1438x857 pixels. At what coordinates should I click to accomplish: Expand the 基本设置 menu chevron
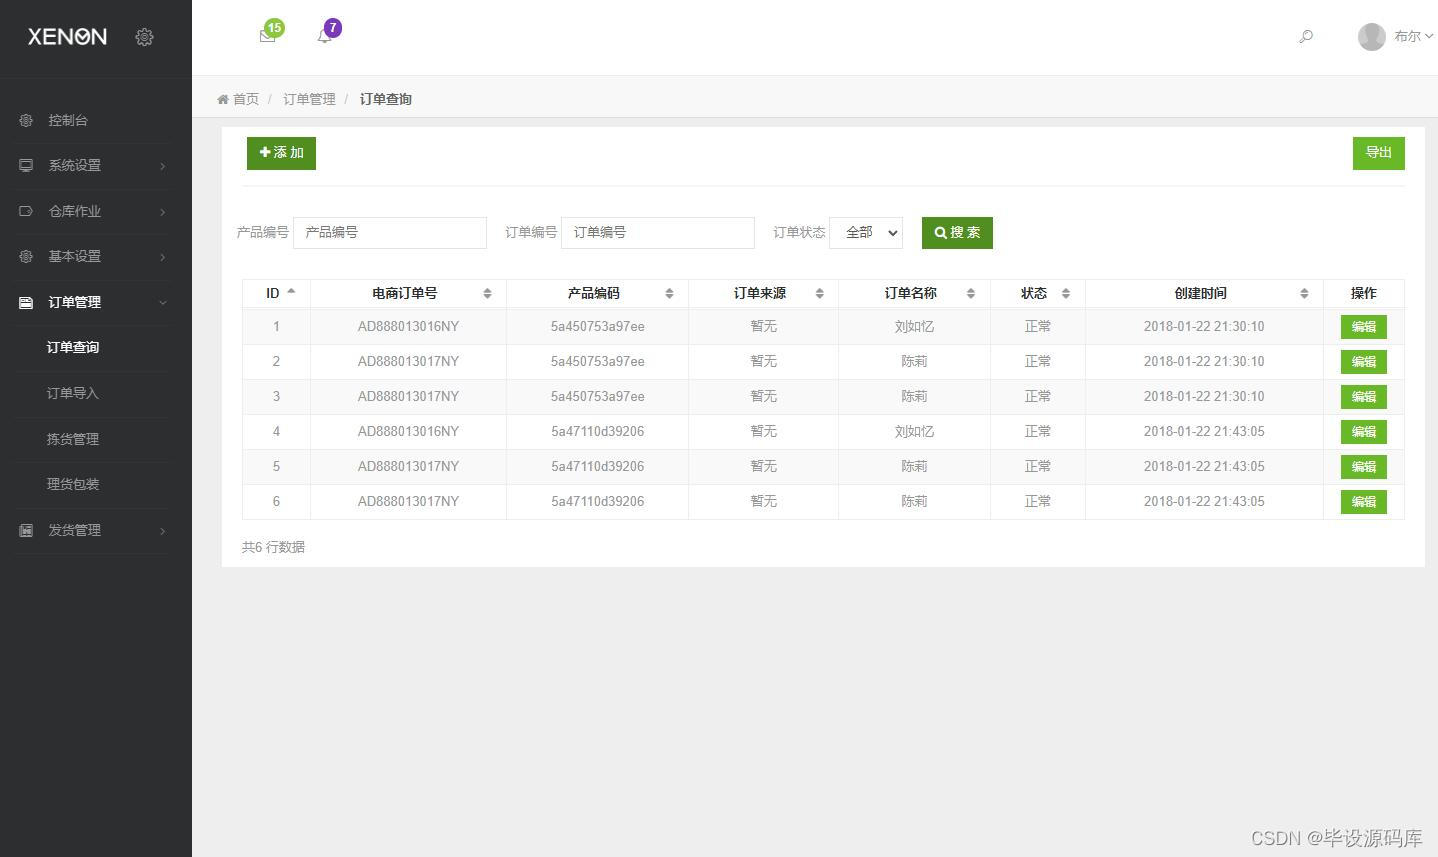point(163,257)
